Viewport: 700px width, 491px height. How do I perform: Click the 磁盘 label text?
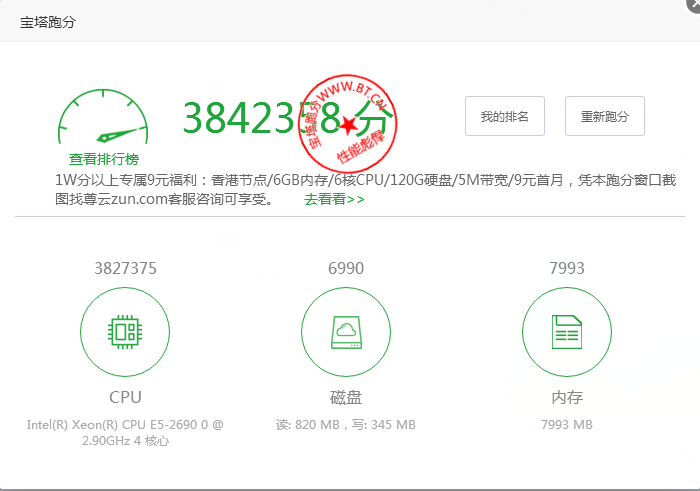point(346,397)
